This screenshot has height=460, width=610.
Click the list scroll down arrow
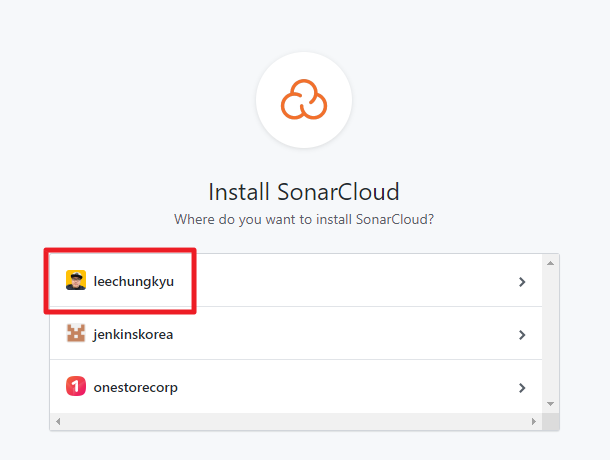(x=550, y=404)
